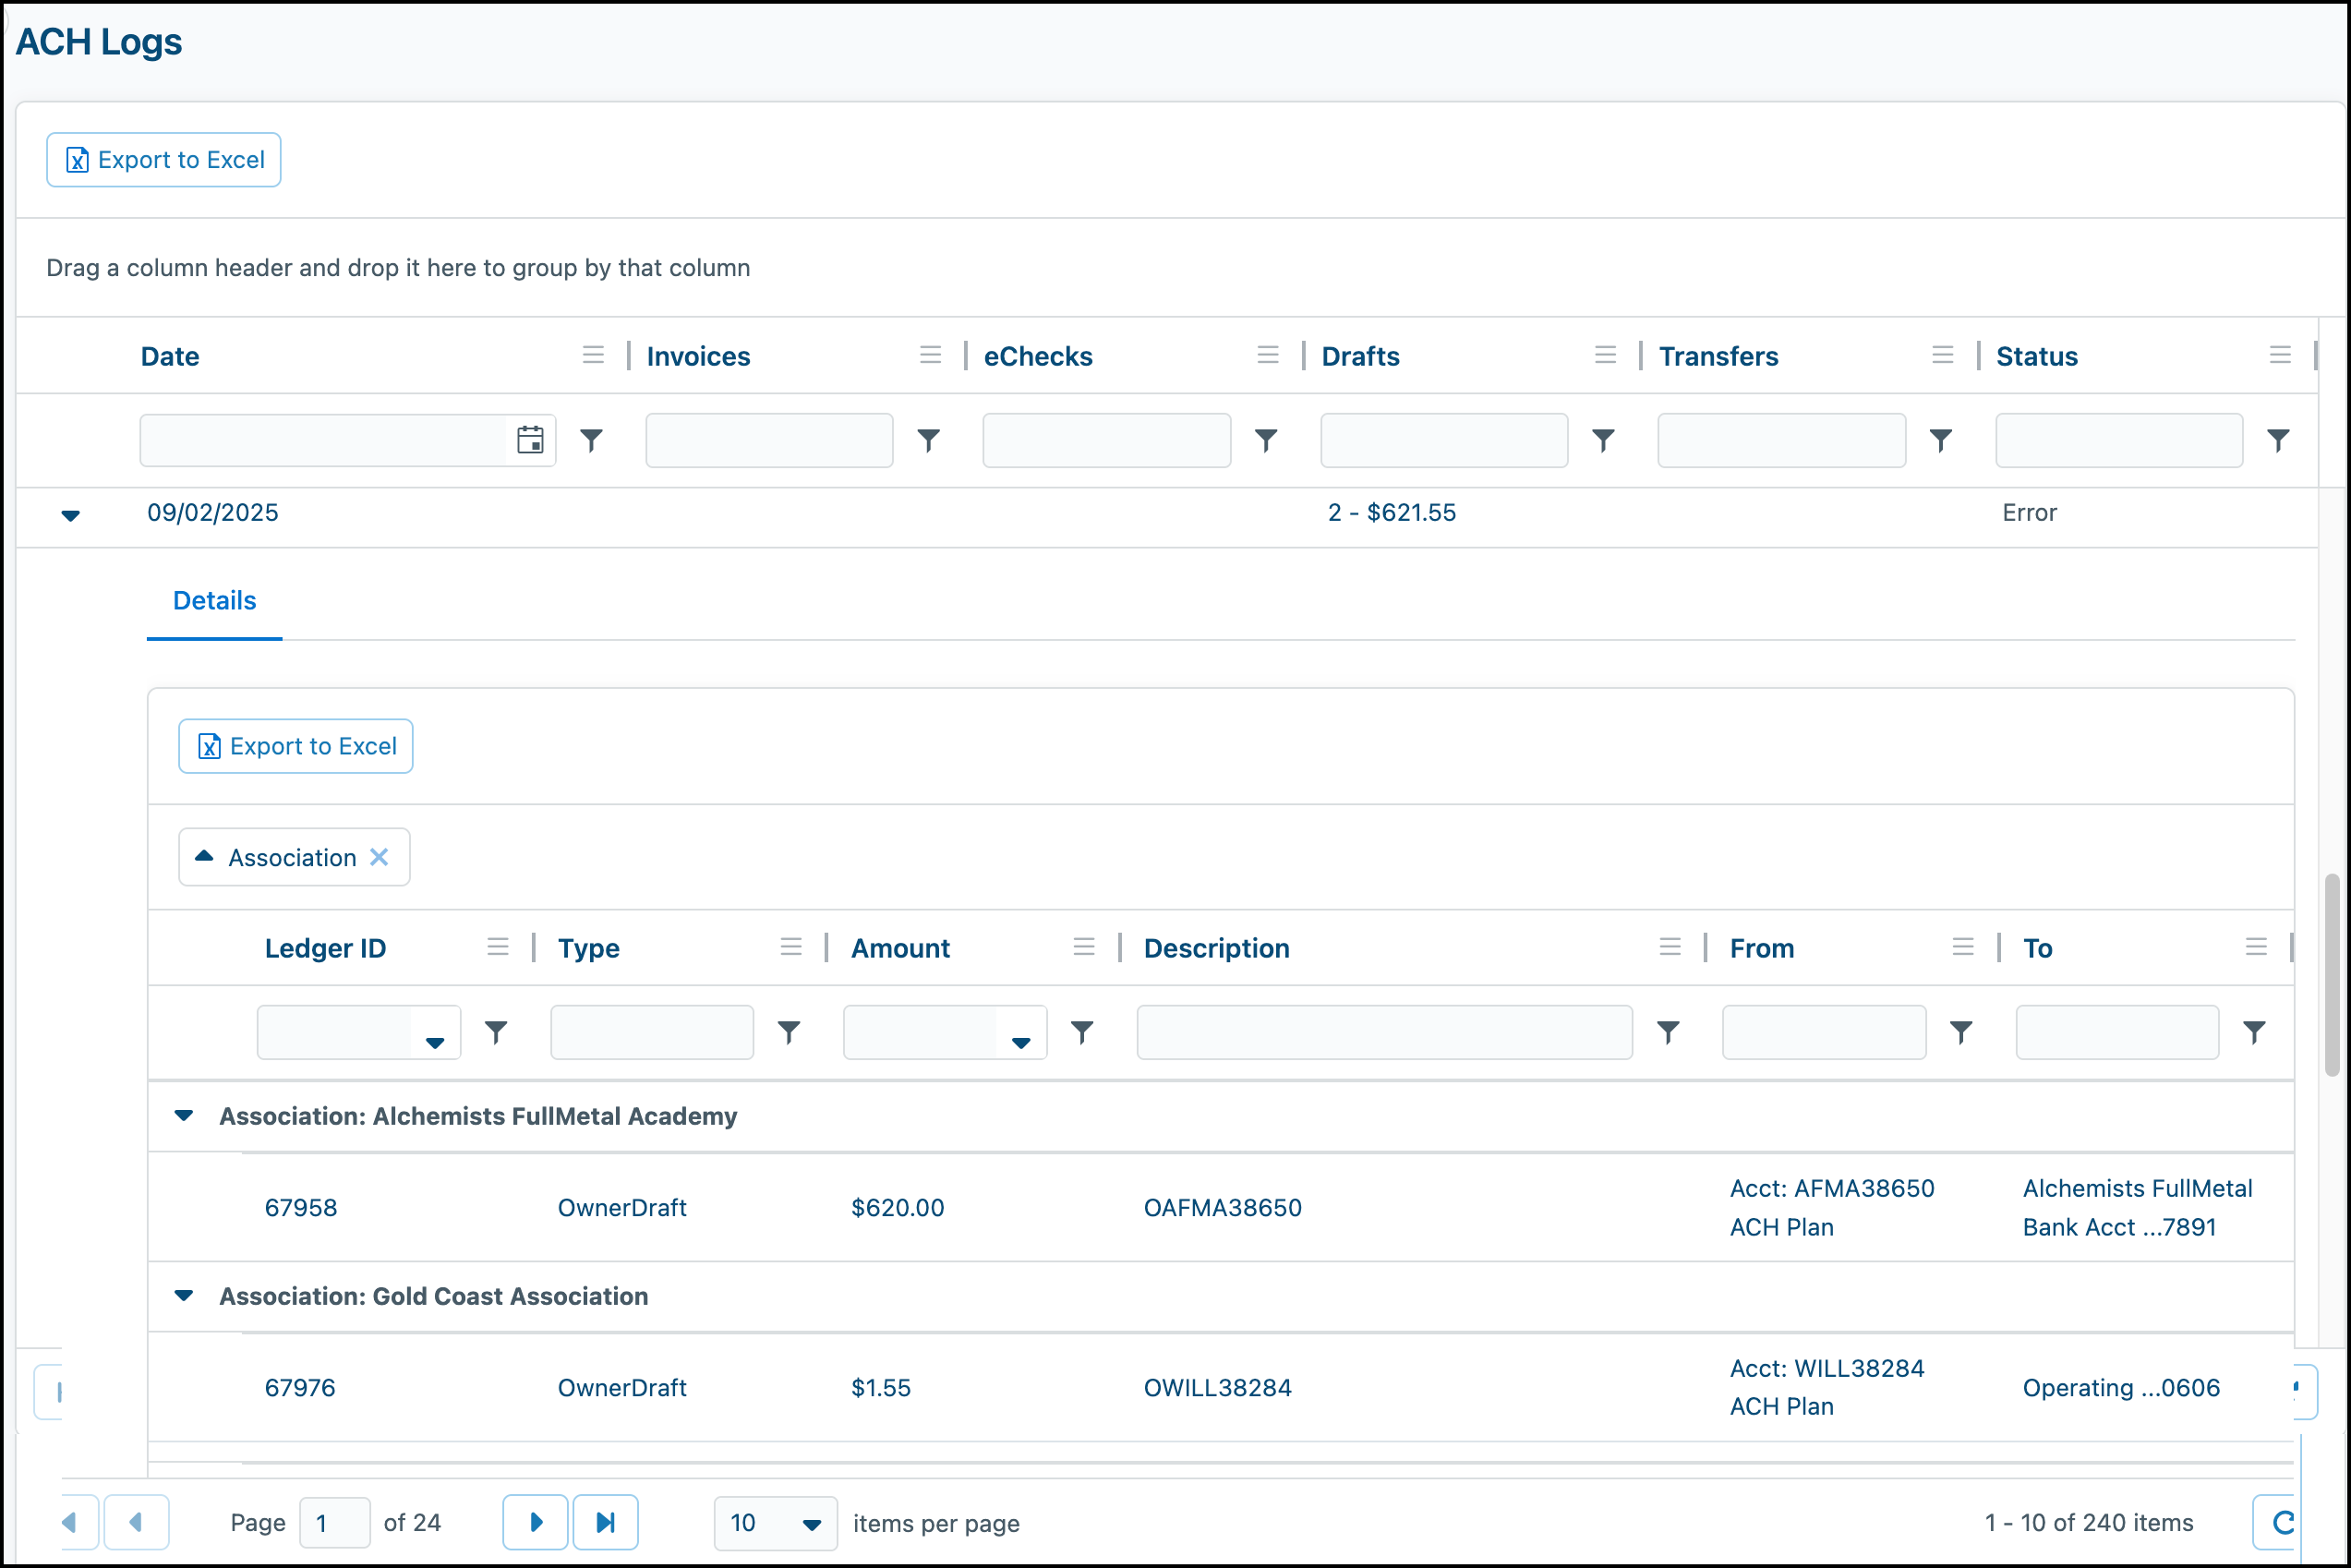Screen dimensions: 2351x1568
Task: Collapse the 09/02/2025 log row
Action: click(x=70, y=515)
